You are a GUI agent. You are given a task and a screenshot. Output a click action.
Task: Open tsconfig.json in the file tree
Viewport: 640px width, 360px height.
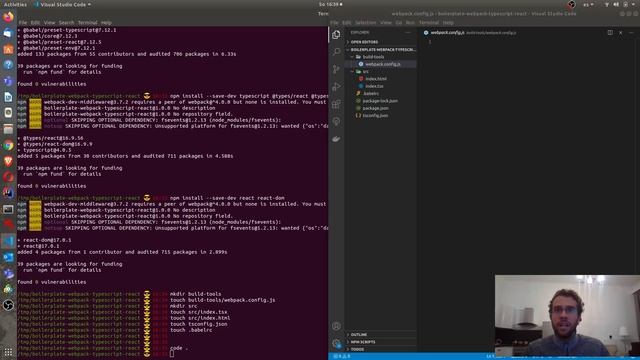[381, 116]
